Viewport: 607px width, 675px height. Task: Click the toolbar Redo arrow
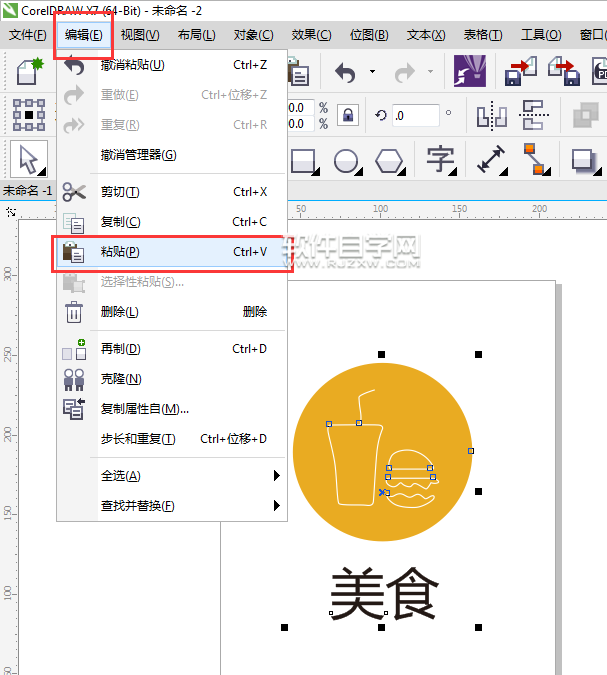405,72
